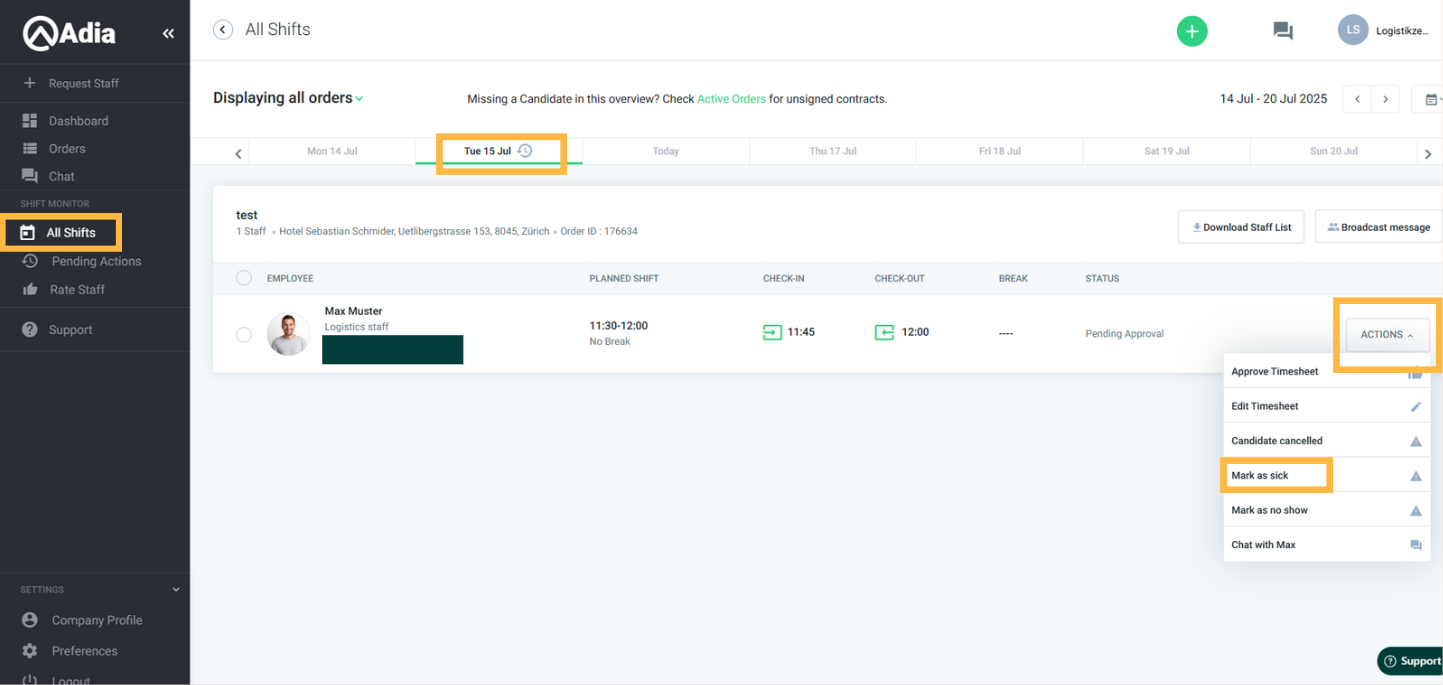This screenshot has width=1443, height=685.
Task: Click the plus icon beside Request Staff
Action: point(29,83)
